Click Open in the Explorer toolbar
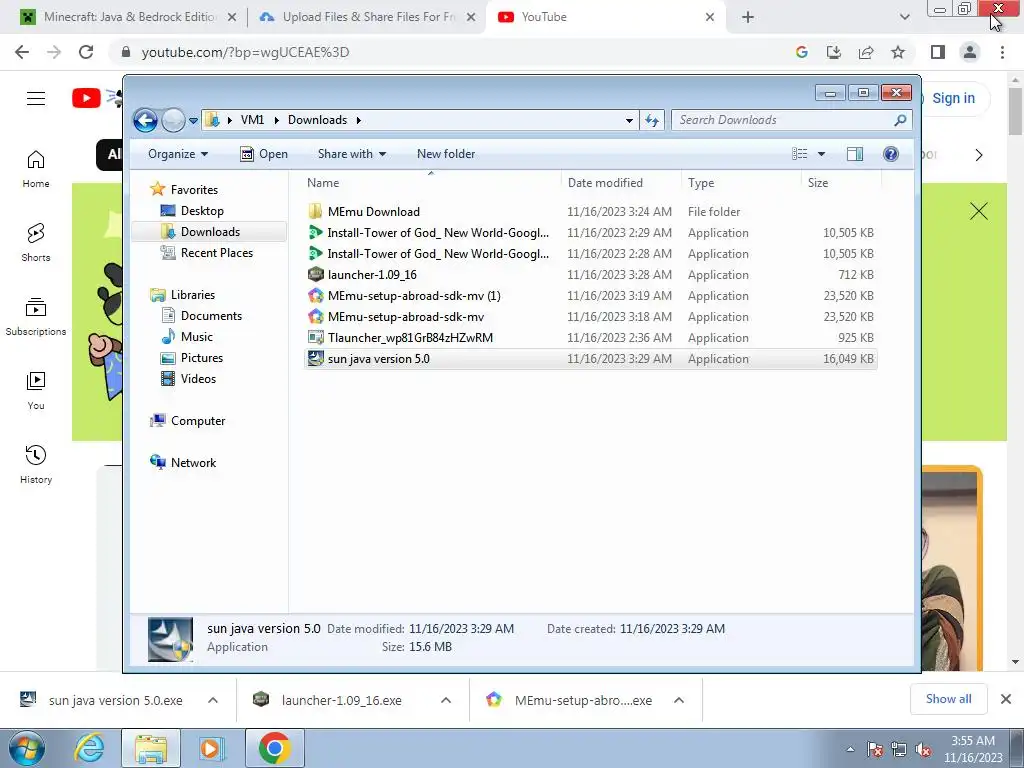The width and height of the screenshot is (1024, 768). point(264,154)
